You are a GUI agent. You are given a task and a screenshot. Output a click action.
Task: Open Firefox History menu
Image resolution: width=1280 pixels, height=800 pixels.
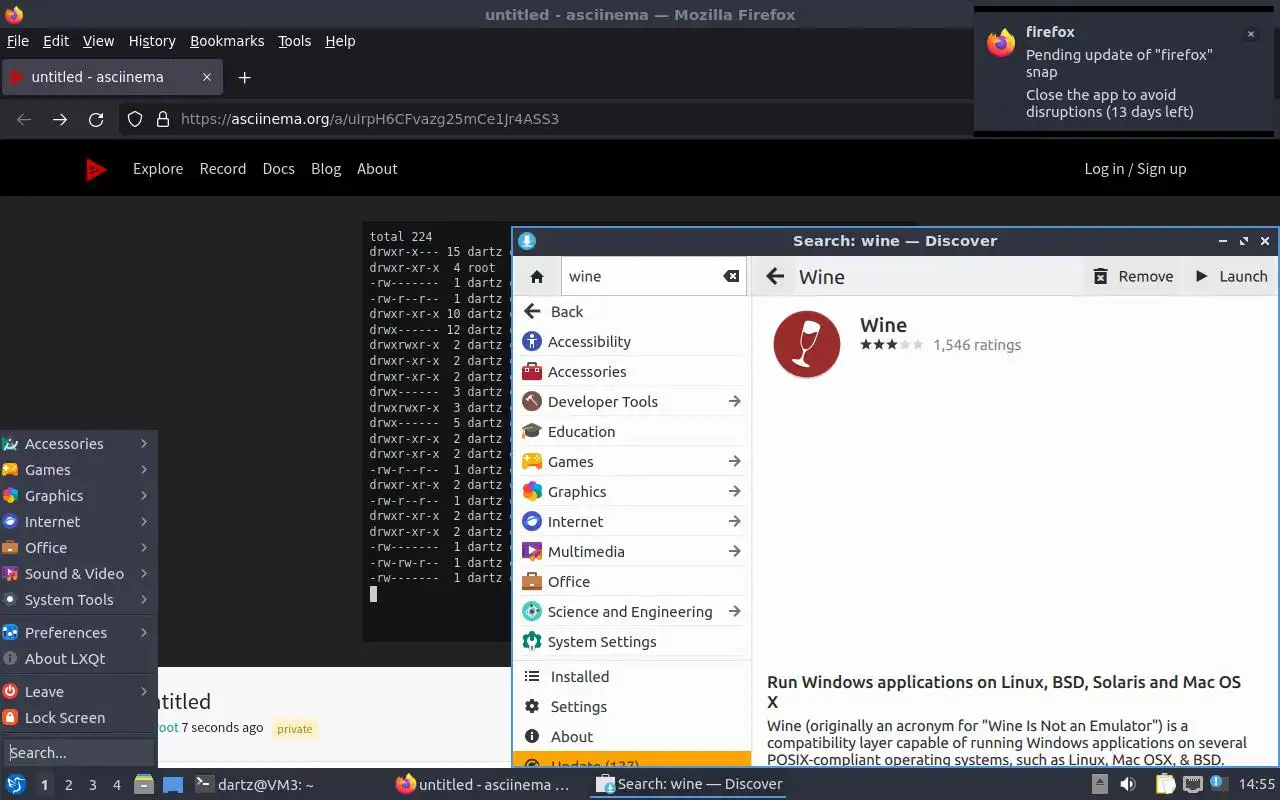pos(152,41)
